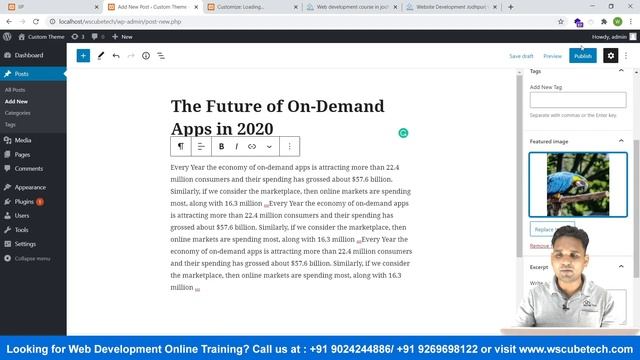
Task: Open the editor Options three-dot menu
Action: (x=626, y=56)
